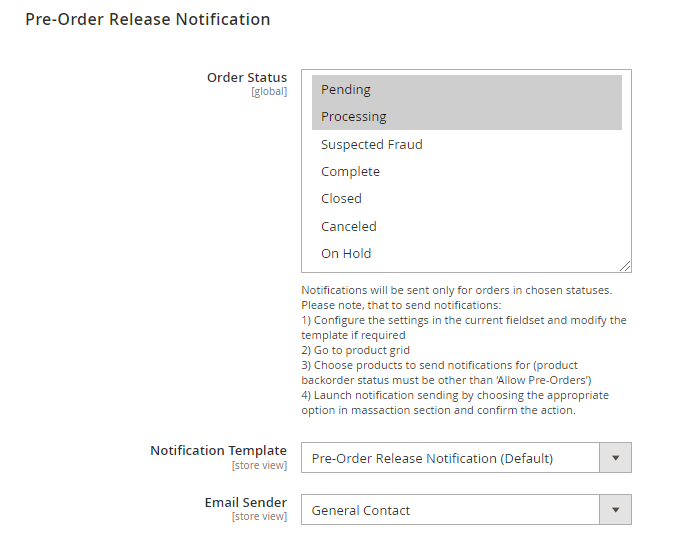
Task: Click the Order Status field label
Action: pos(247,77)
